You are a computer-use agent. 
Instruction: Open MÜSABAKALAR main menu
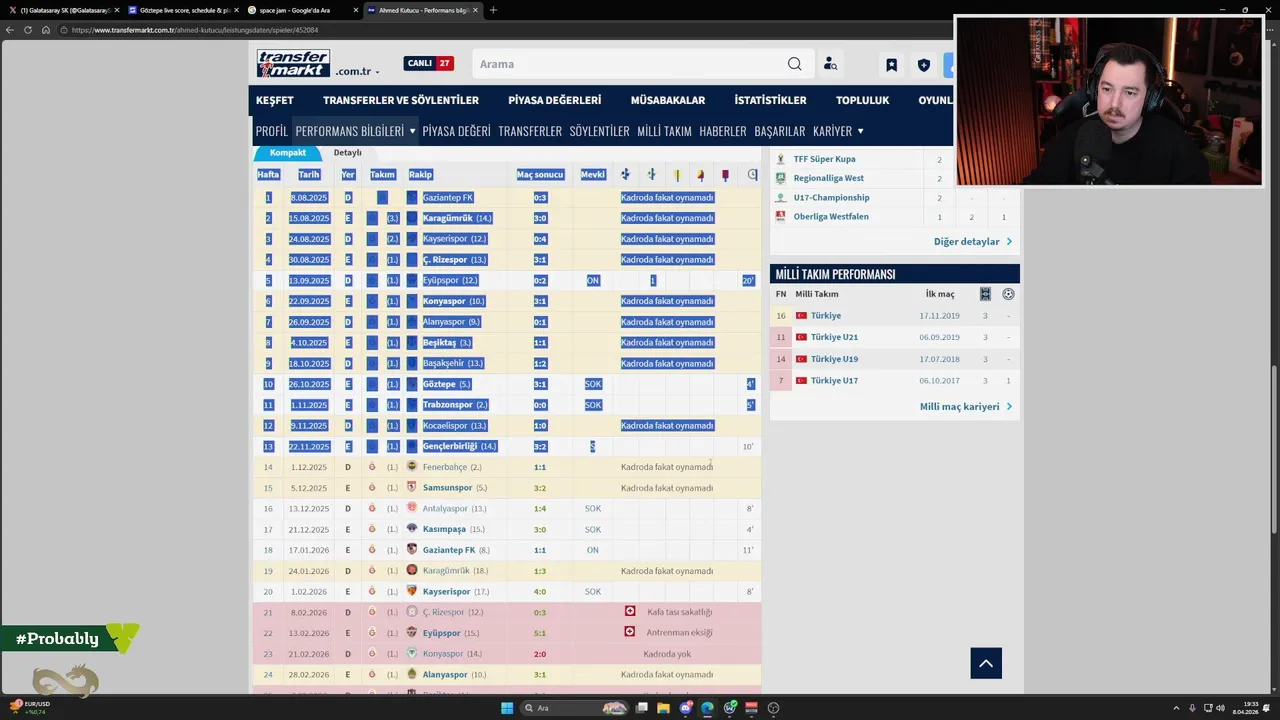pos(668,100)
